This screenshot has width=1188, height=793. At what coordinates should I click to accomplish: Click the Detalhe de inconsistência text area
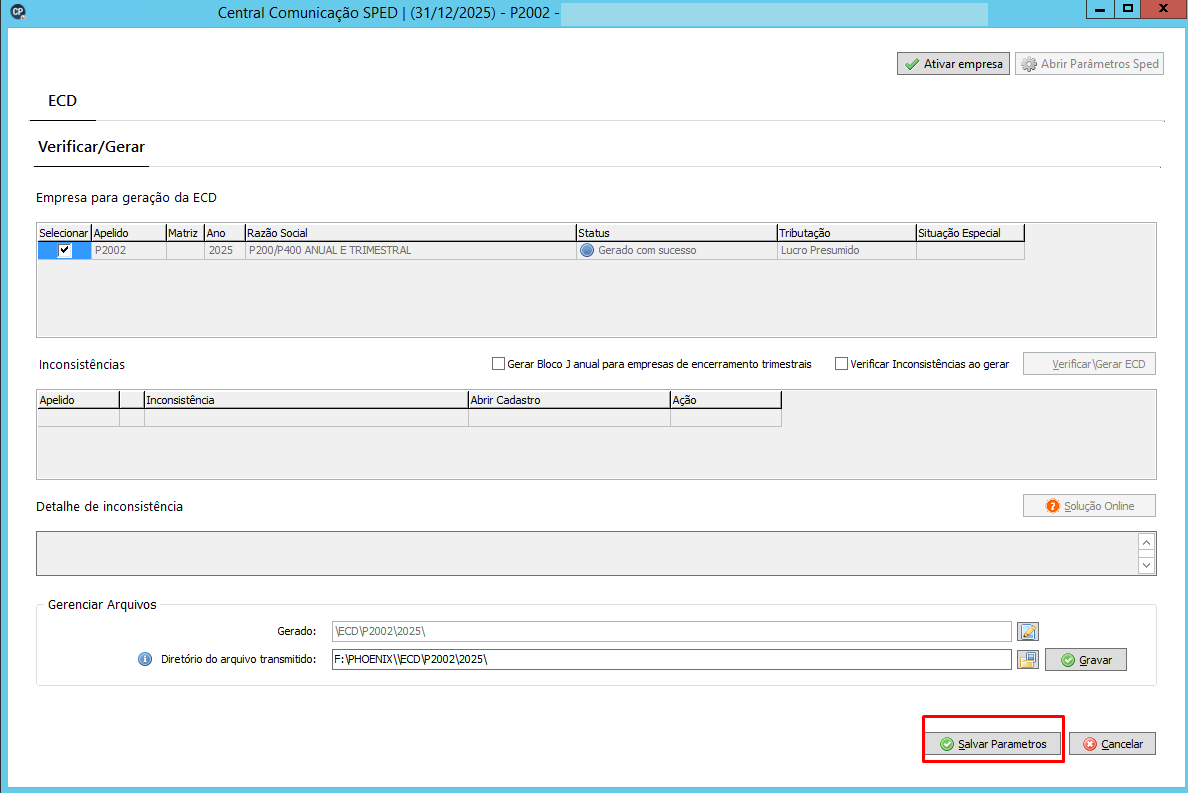point(586,554)
